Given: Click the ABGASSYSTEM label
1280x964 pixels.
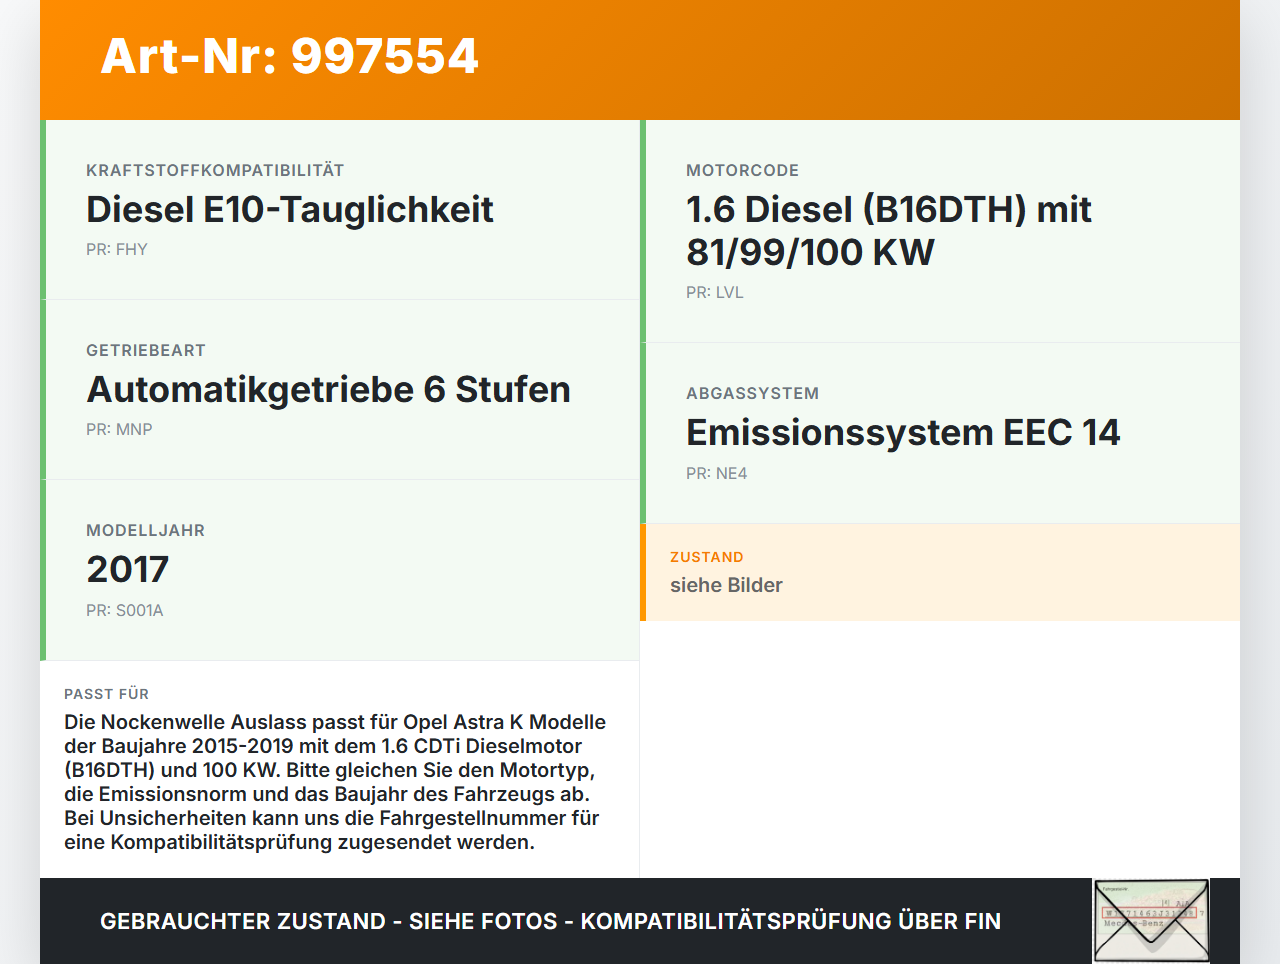Looking at the screenshot, I should pos(752,394).
